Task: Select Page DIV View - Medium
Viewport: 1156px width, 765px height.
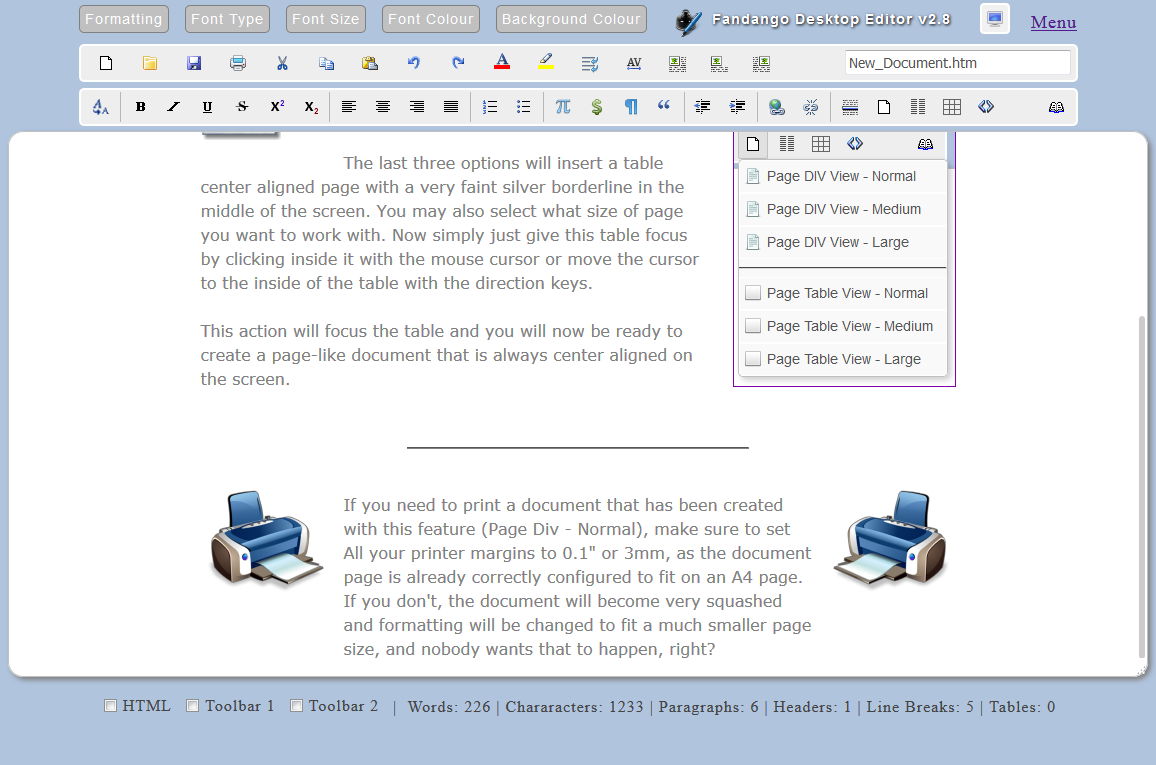Action: pyautogui.click(x=841, y=209)
